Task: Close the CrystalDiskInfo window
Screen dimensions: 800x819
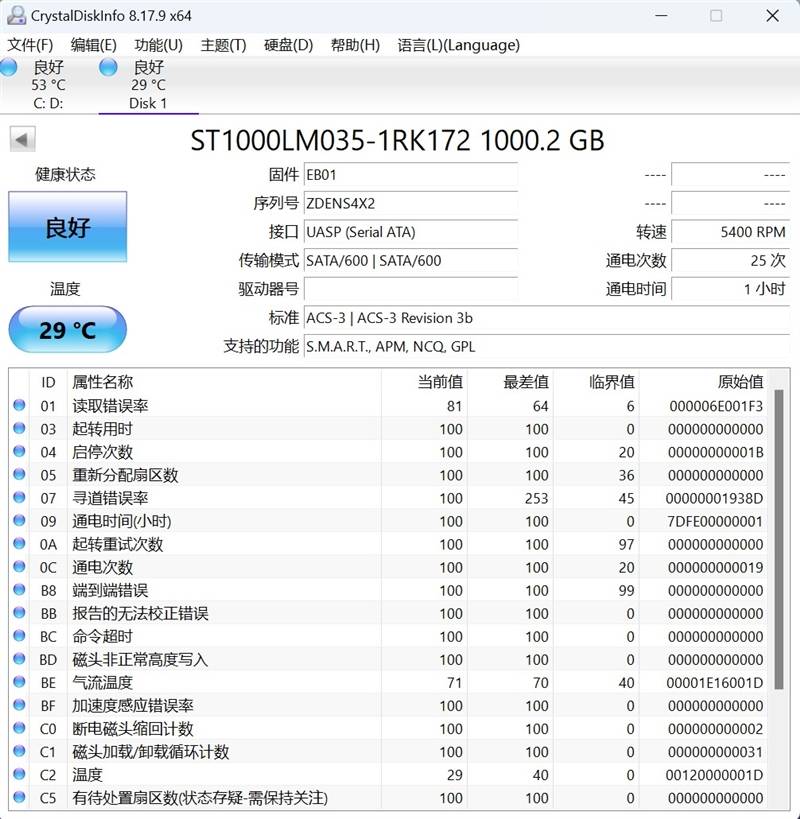Action: pos(772,16)
